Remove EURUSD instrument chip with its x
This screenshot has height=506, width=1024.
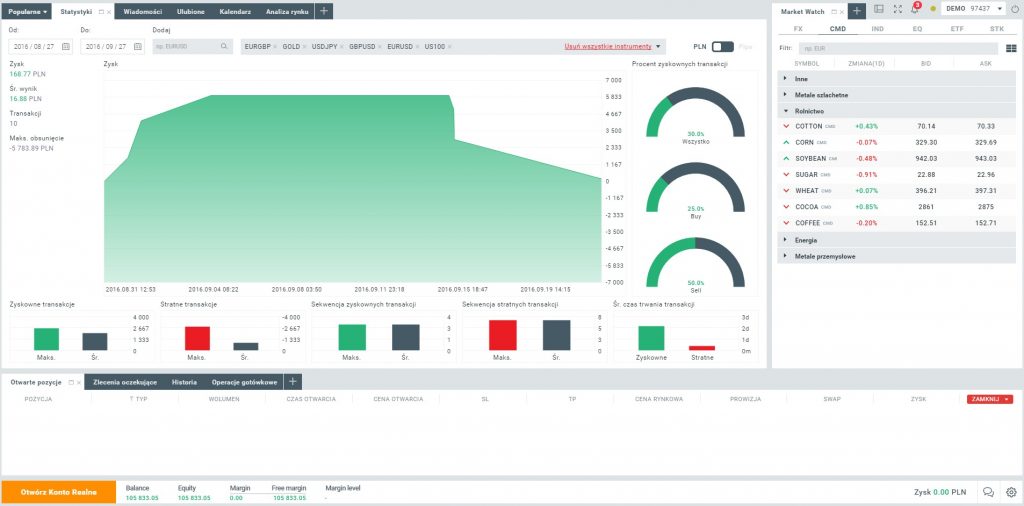point(418,47)
